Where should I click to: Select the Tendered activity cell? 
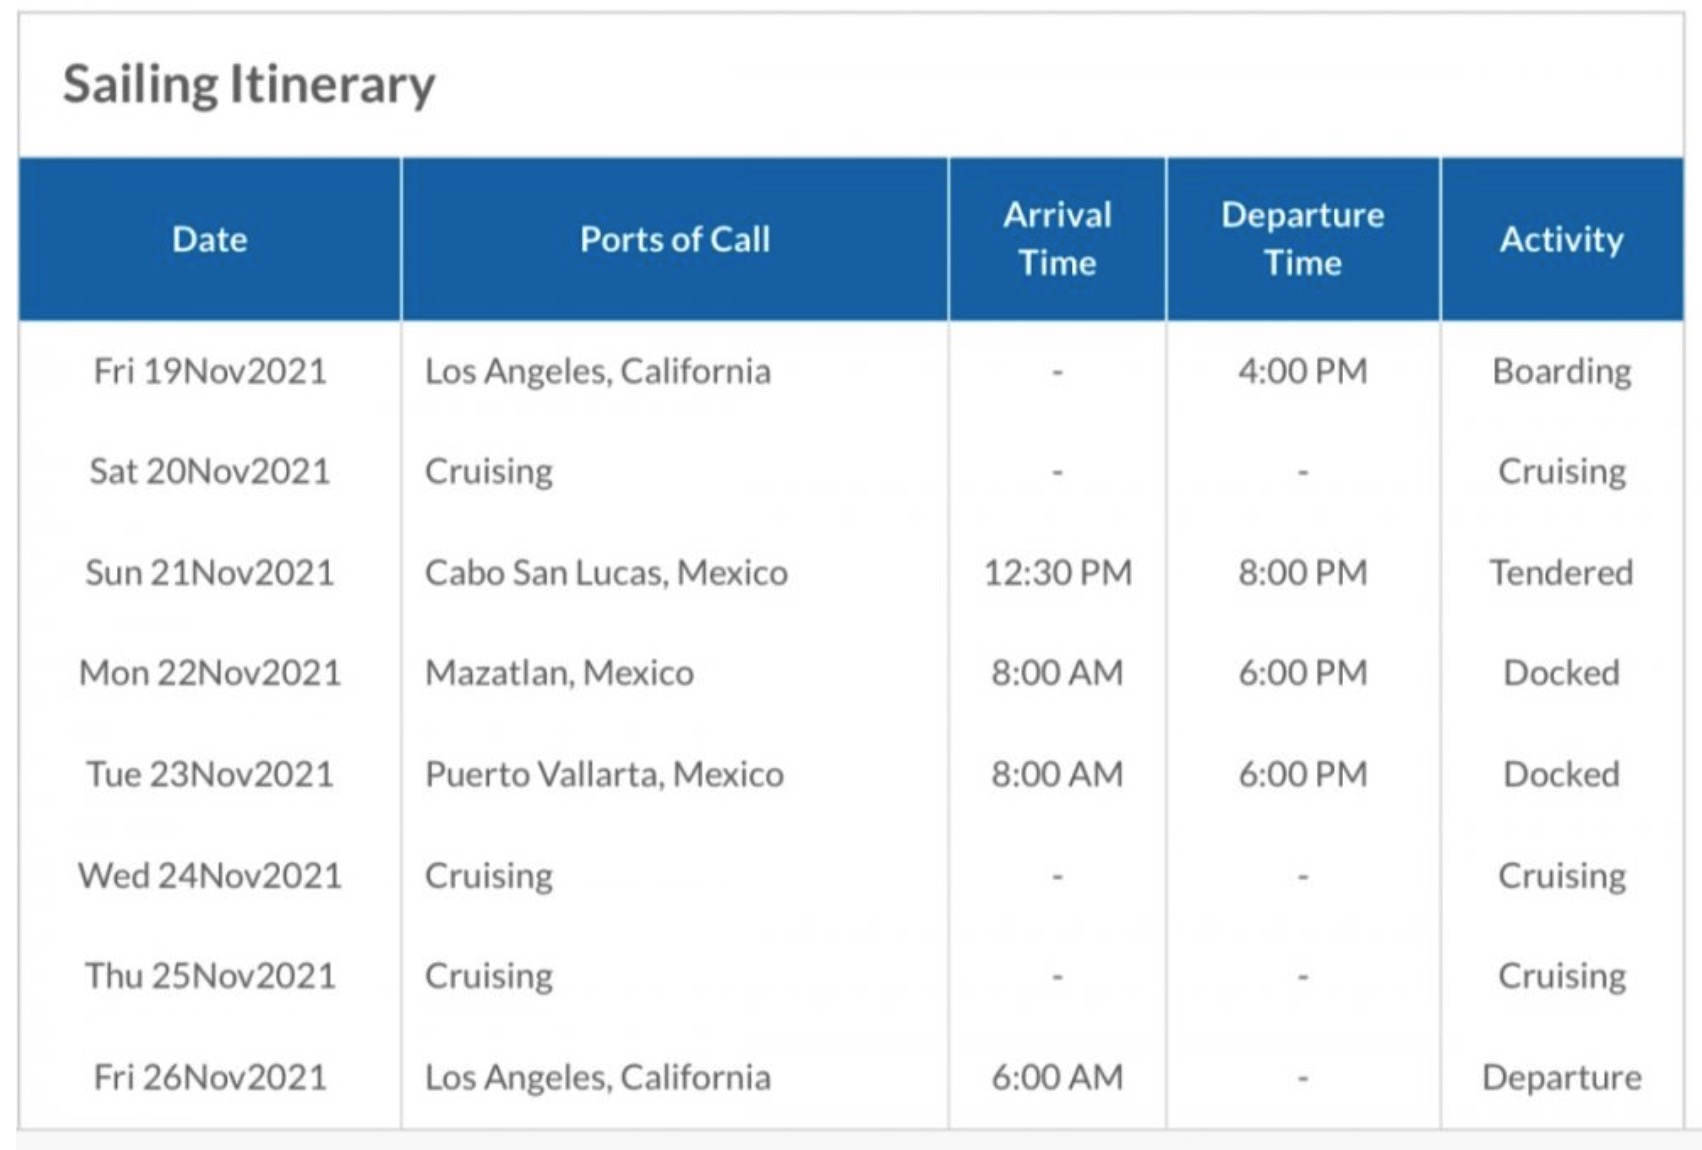pos(1562,573)
